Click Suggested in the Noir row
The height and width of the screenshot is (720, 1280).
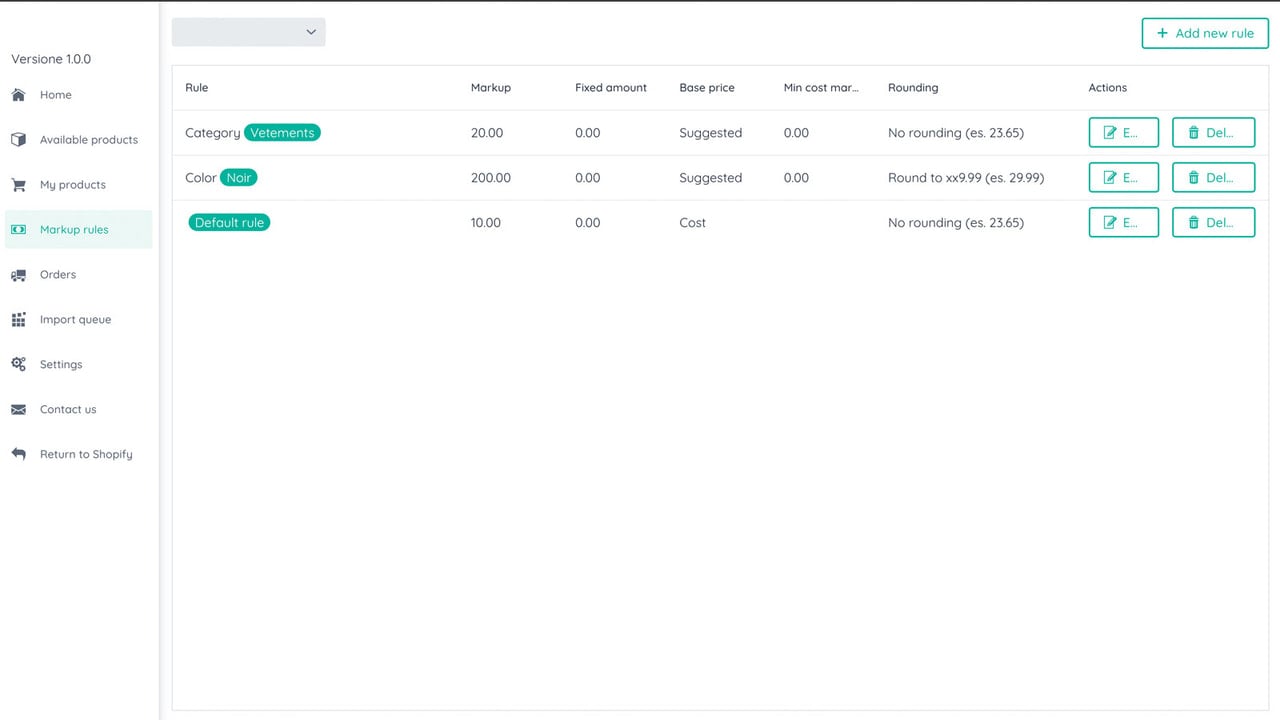click(711, 178)
